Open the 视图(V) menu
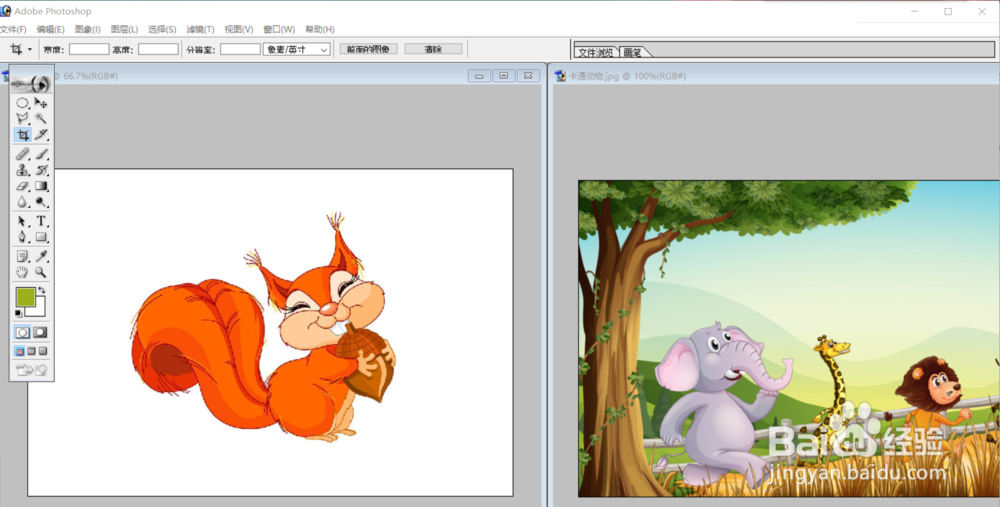This screenshot has height=507, width=1000. coord(239,29)
